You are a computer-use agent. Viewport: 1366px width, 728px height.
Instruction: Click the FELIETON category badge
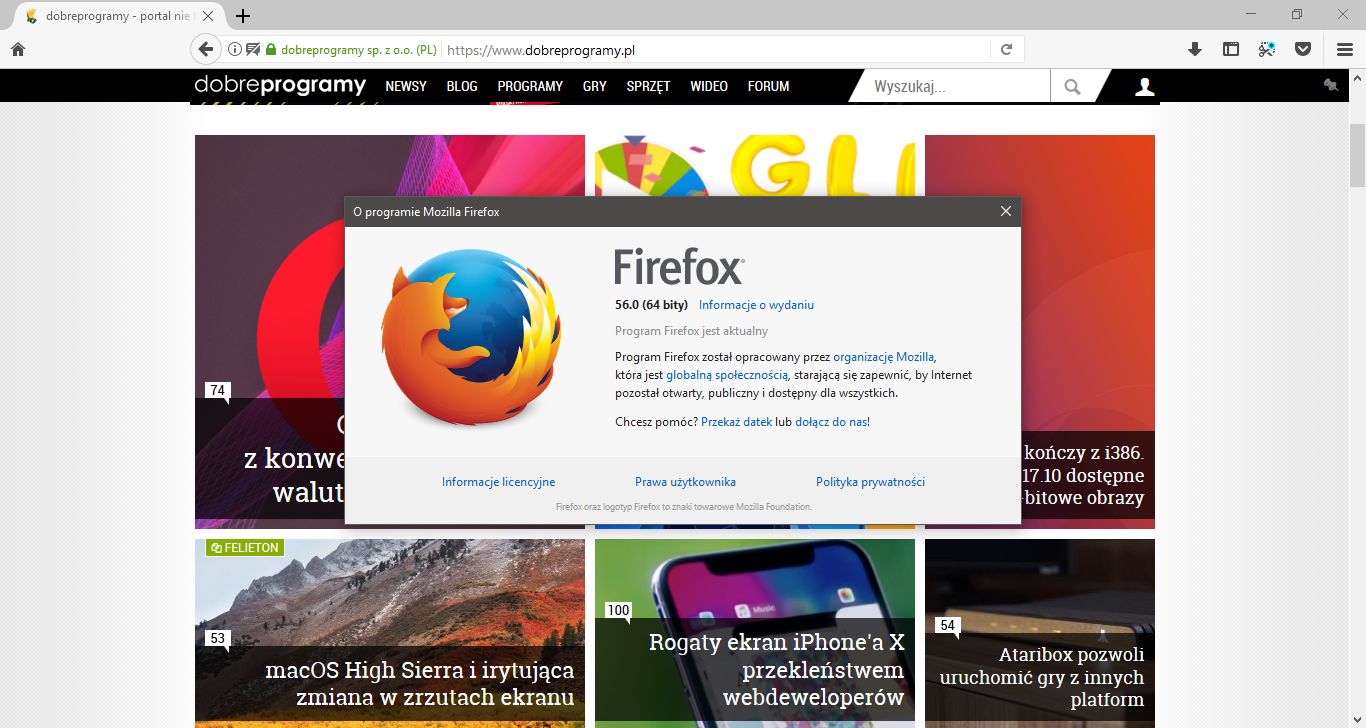(x=244, y=547)
